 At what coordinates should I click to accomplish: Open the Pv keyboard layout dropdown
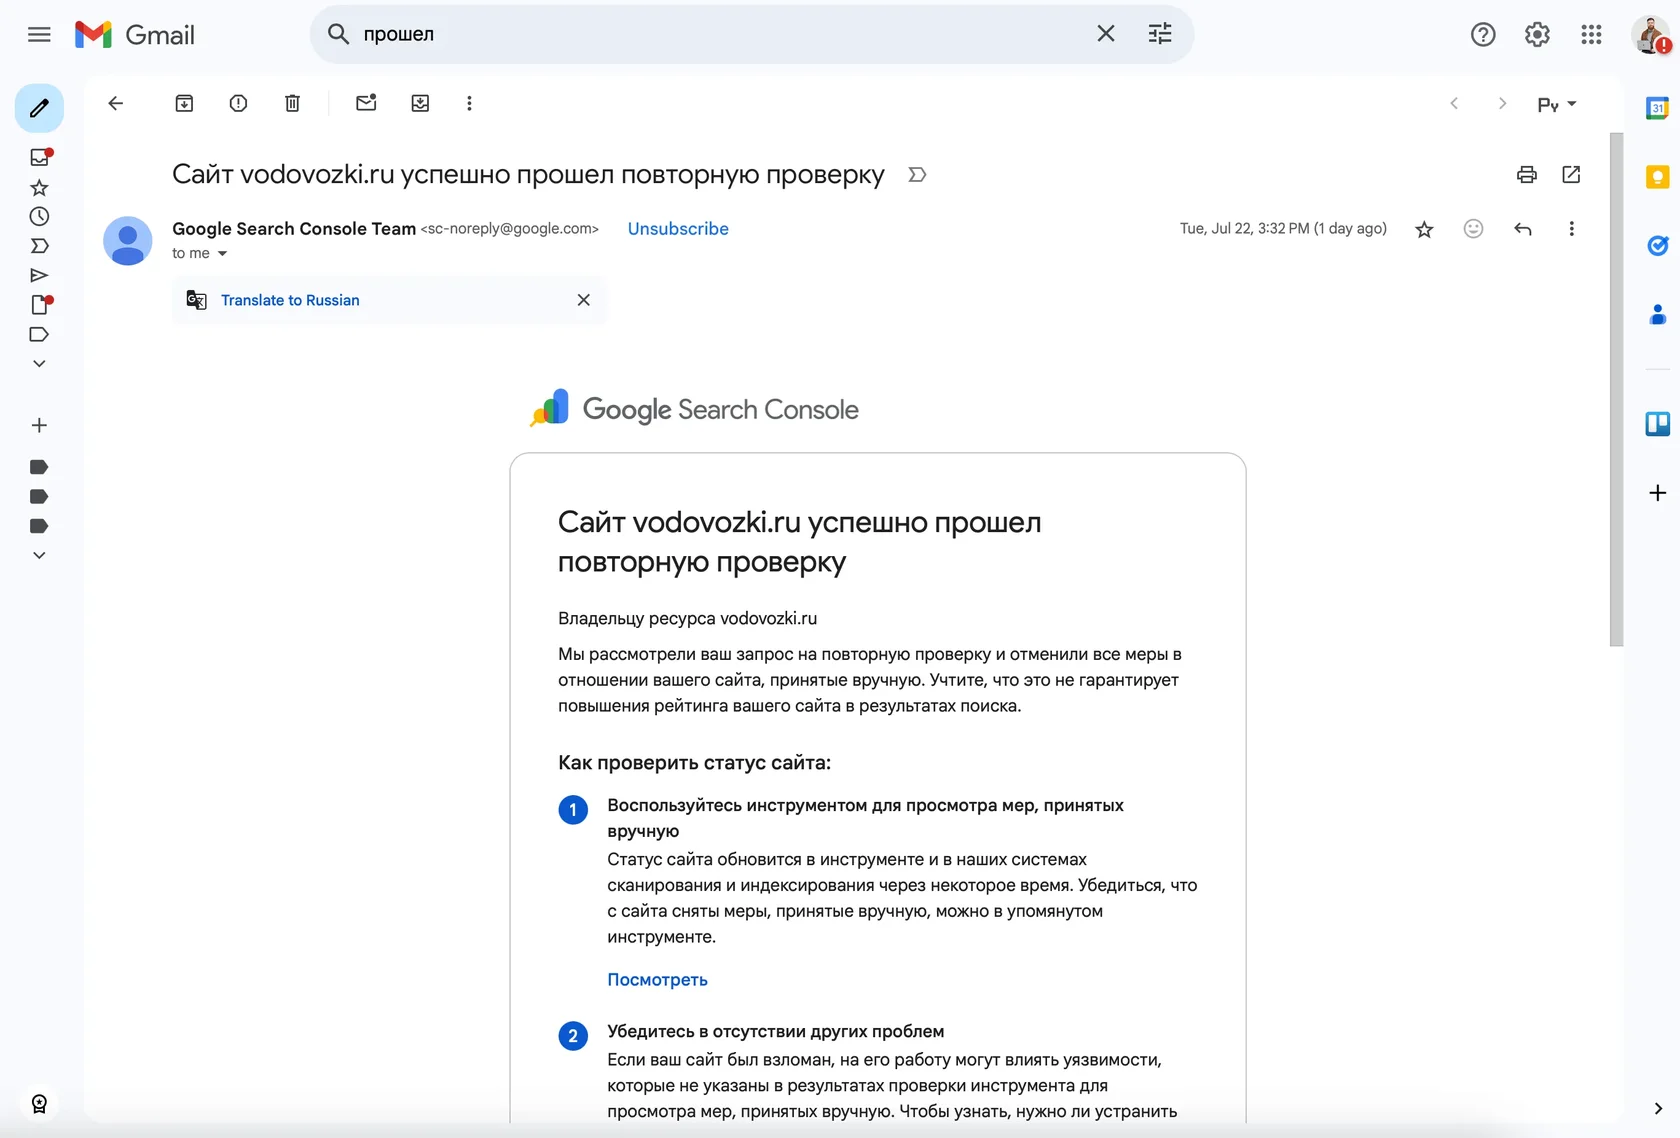[1556, 103]
